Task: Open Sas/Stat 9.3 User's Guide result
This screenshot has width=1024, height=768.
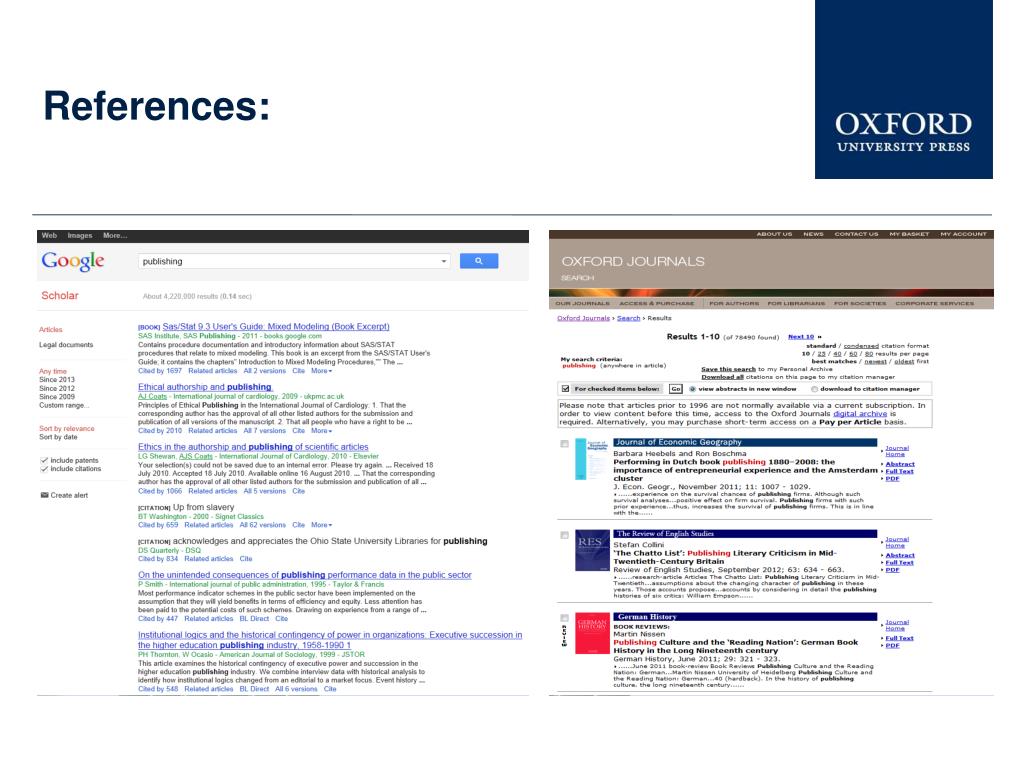Action: [276, 327]
